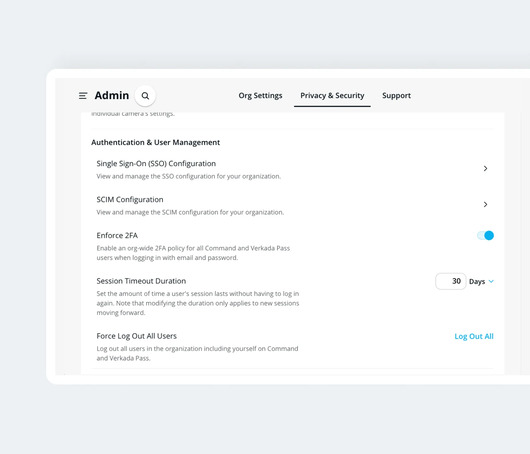
Task: Click the Session Timeout Duration label
Action: pyautogui.click(x=141, y=281)
